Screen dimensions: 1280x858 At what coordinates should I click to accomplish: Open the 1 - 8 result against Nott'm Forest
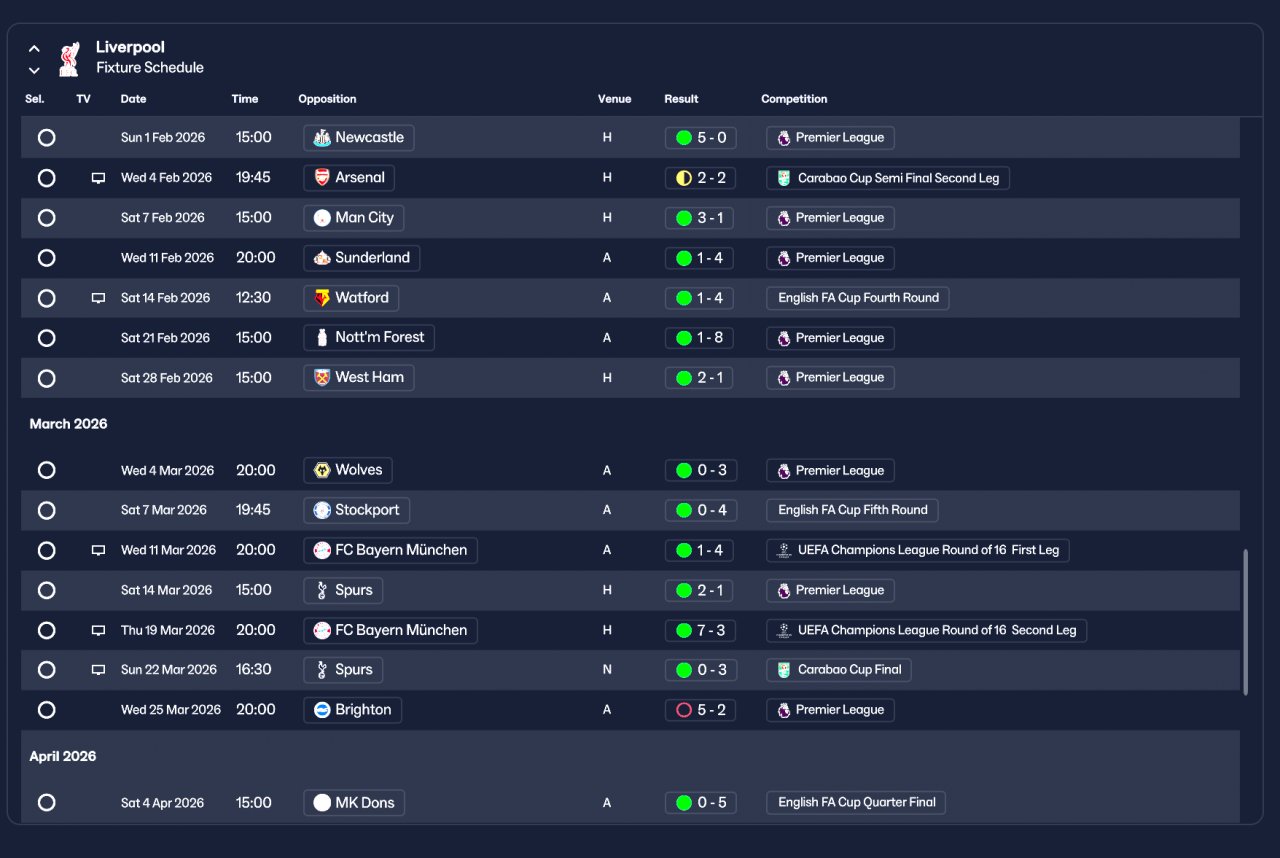pyautogui.click(x=699, y=338)
